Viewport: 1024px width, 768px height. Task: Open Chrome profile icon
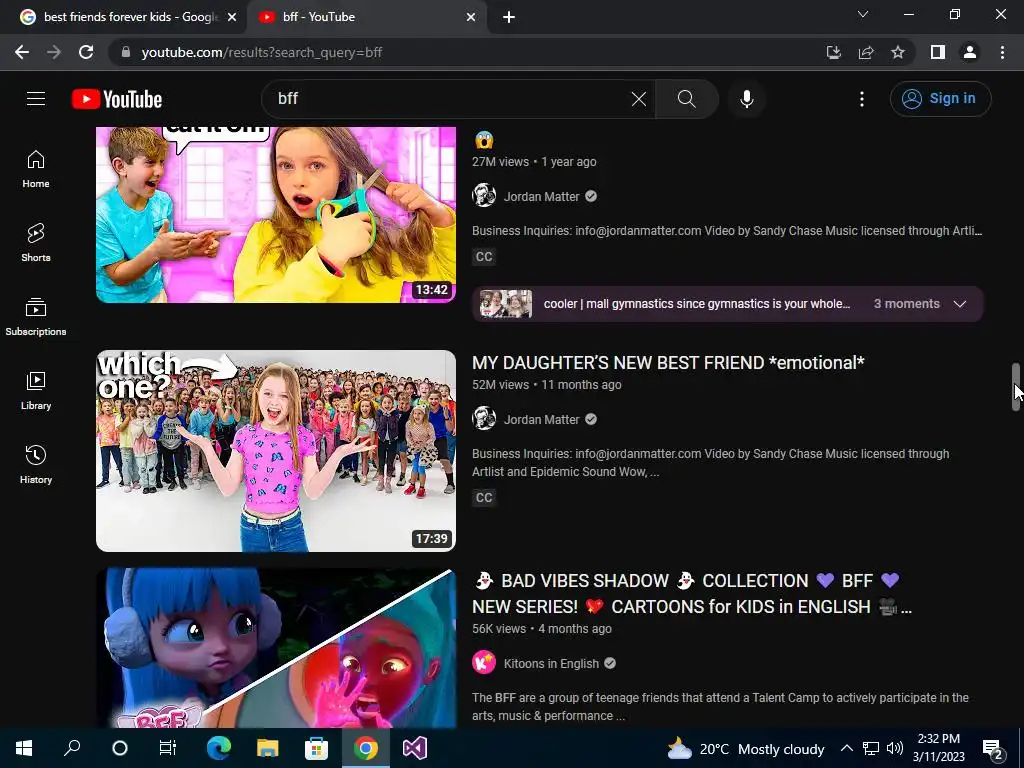(970, 52)
